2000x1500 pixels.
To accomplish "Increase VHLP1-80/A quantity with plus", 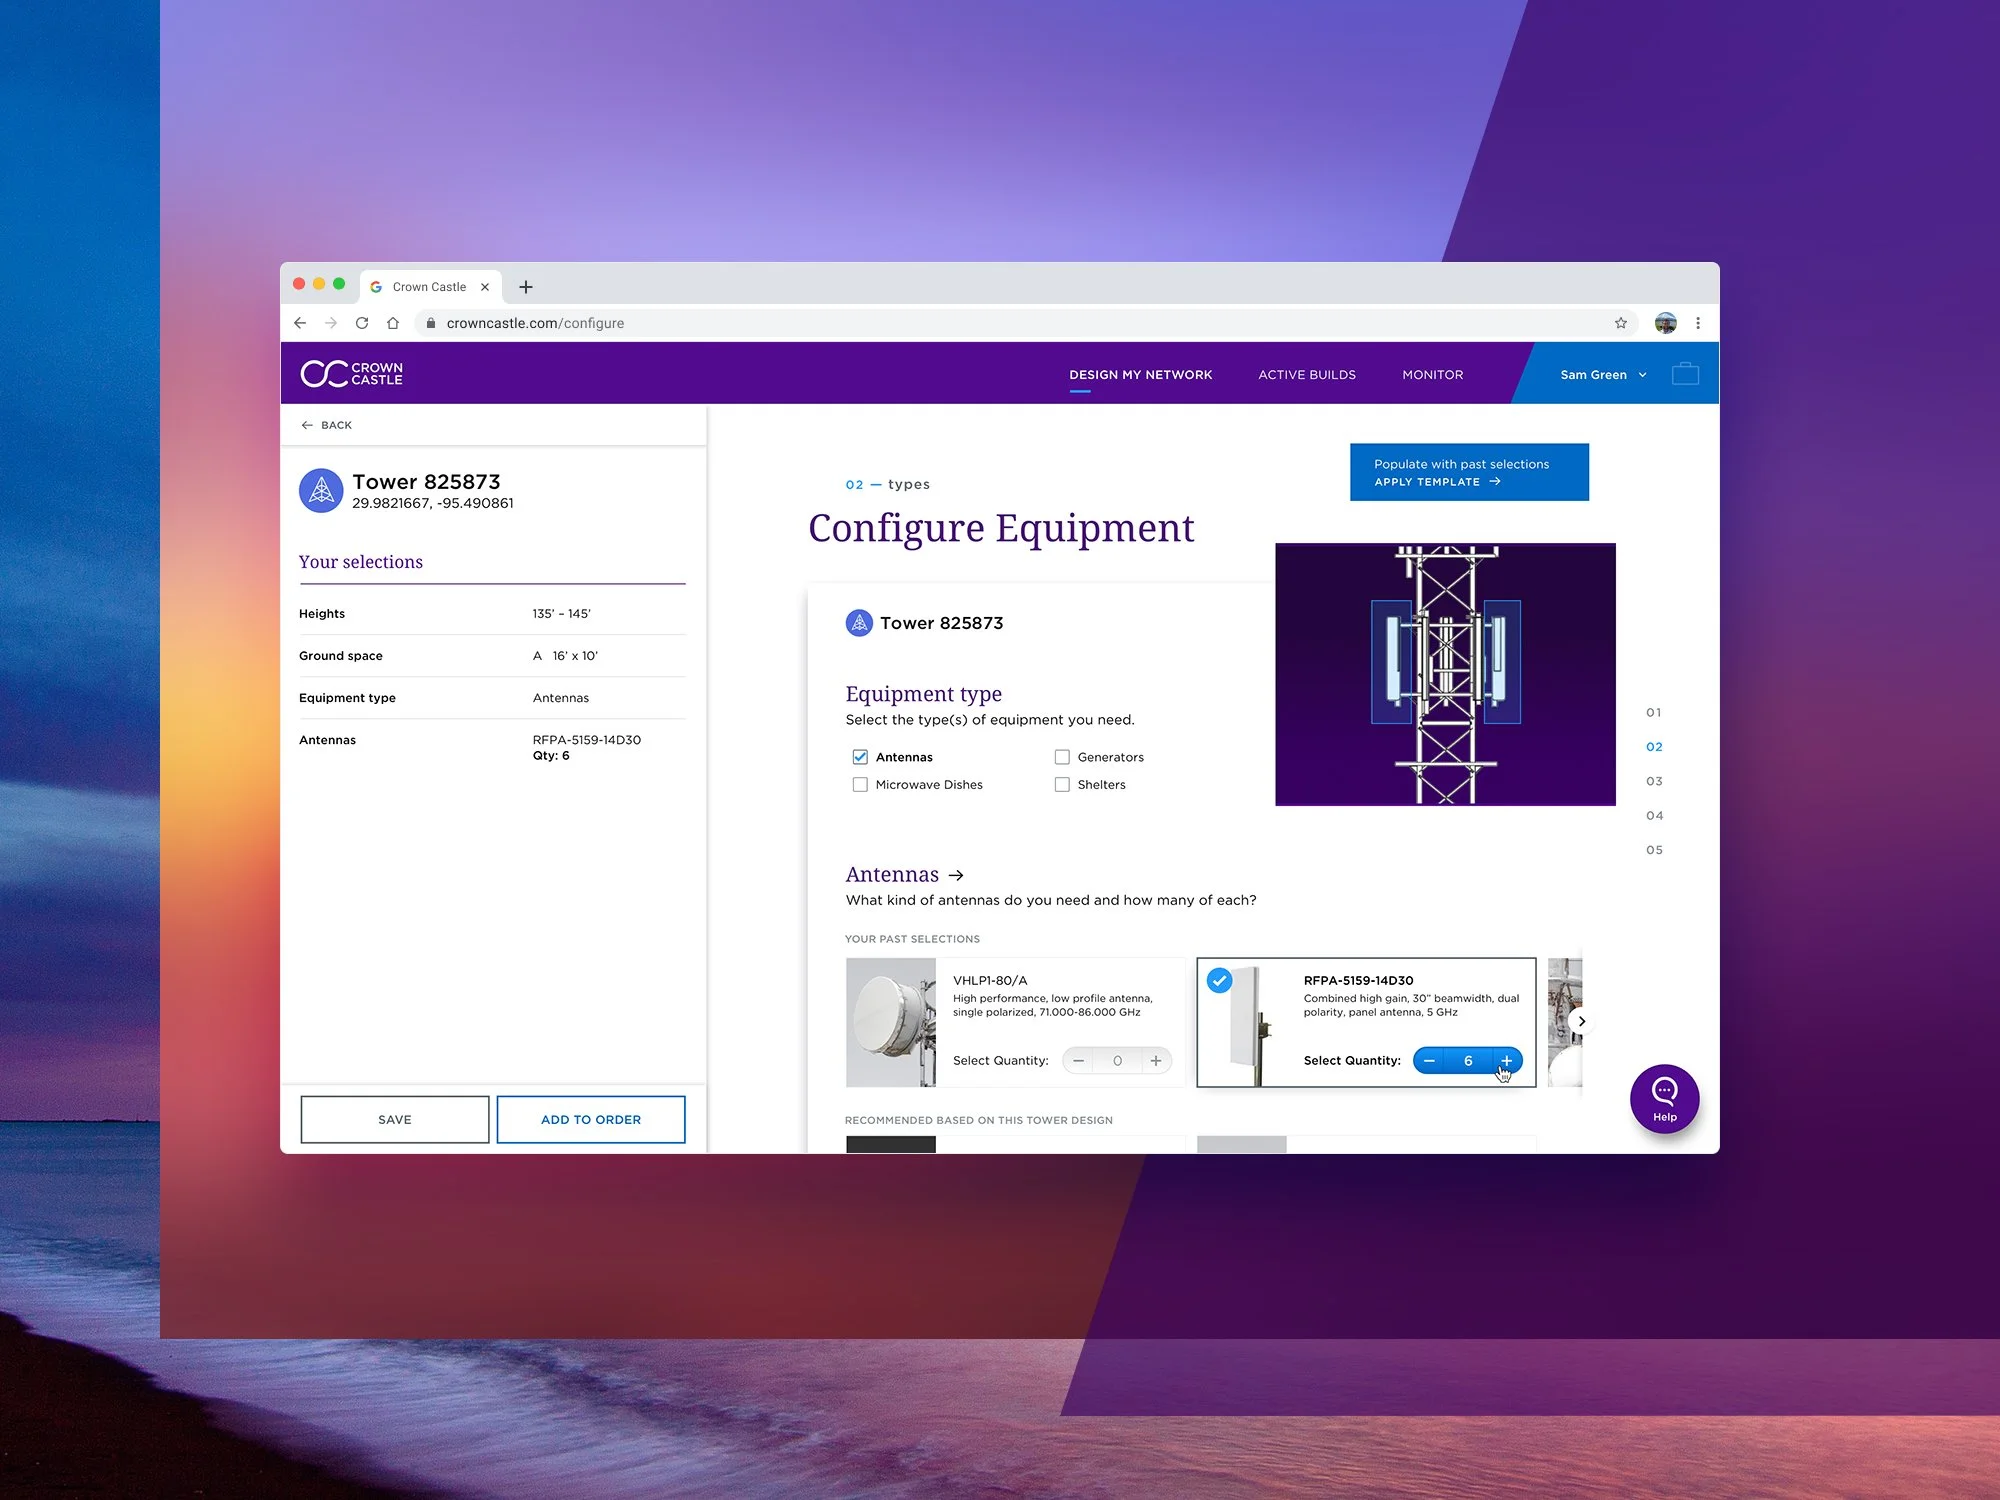I will point(1156,1061).
